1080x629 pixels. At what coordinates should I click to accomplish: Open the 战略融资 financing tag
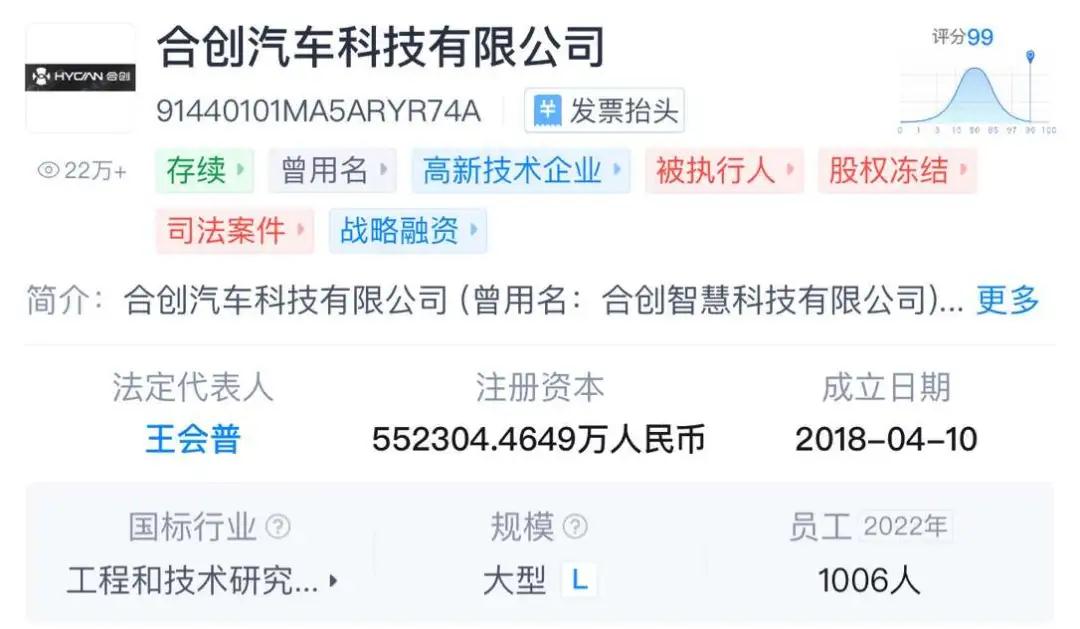(x=408, y=230)
